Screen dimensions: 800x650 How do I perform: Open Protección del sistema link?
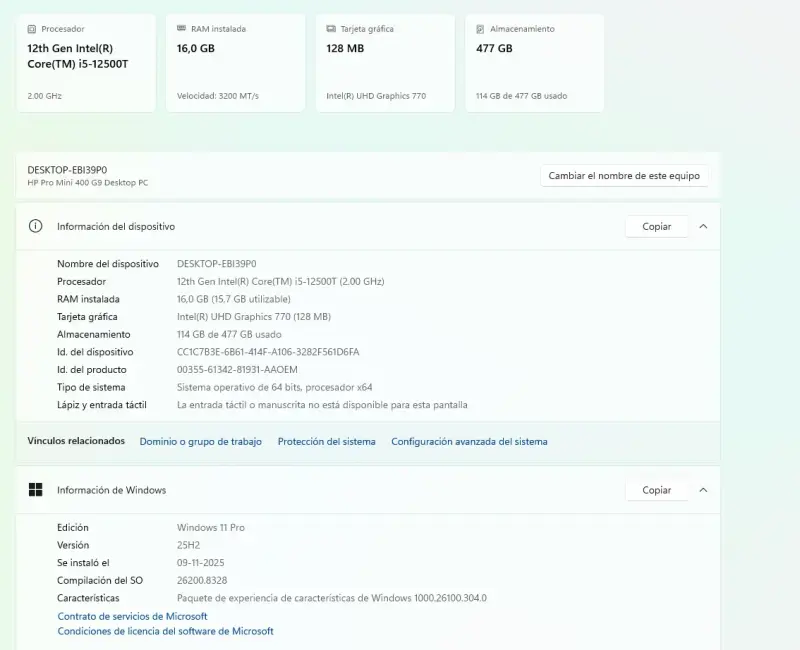327,441
